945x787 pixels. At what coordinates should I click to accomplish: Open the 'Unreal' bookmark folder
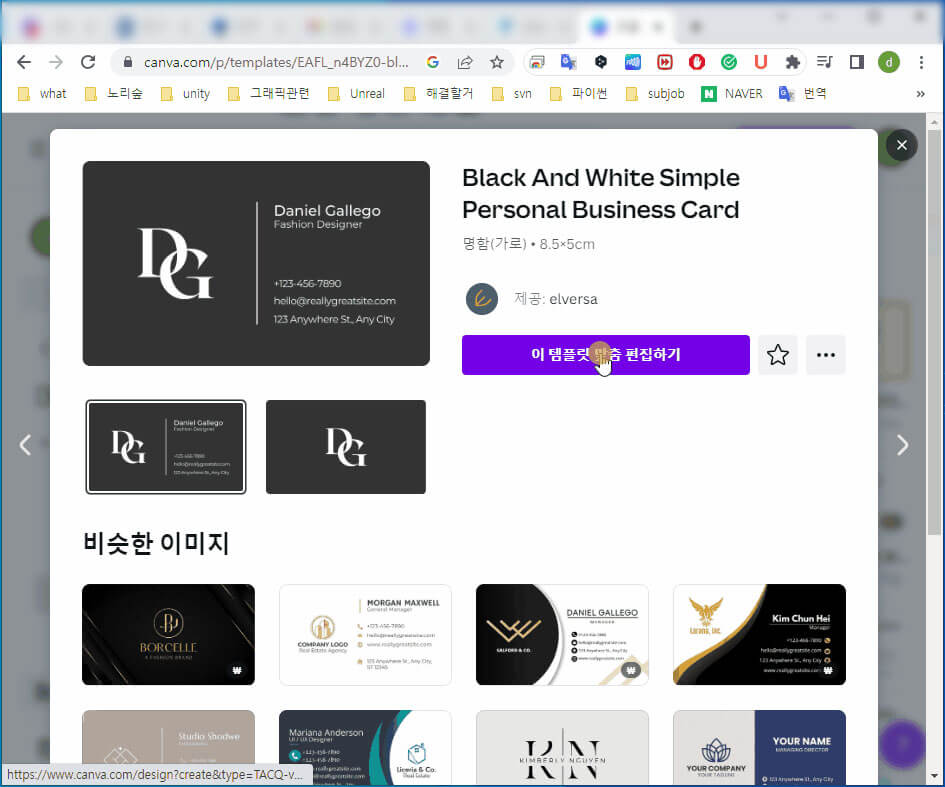[x=356, y=94]
